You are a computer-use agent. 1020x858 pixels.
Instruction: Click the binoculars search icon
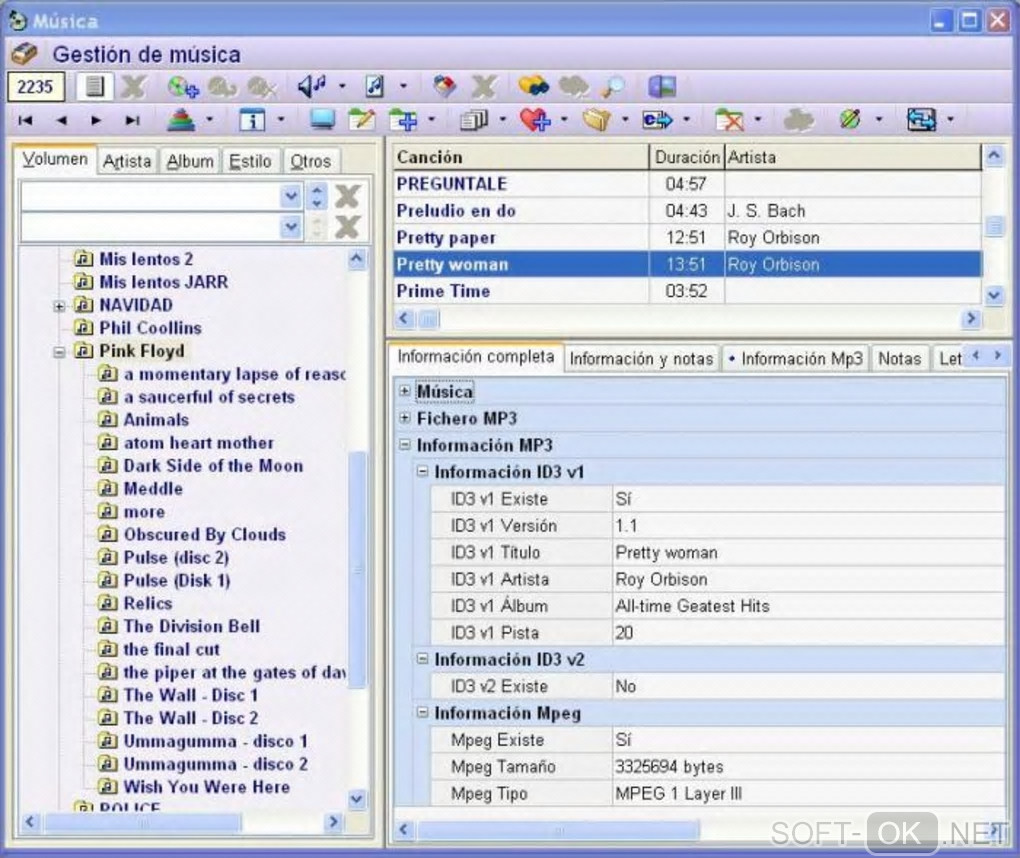tap(532, 87)
